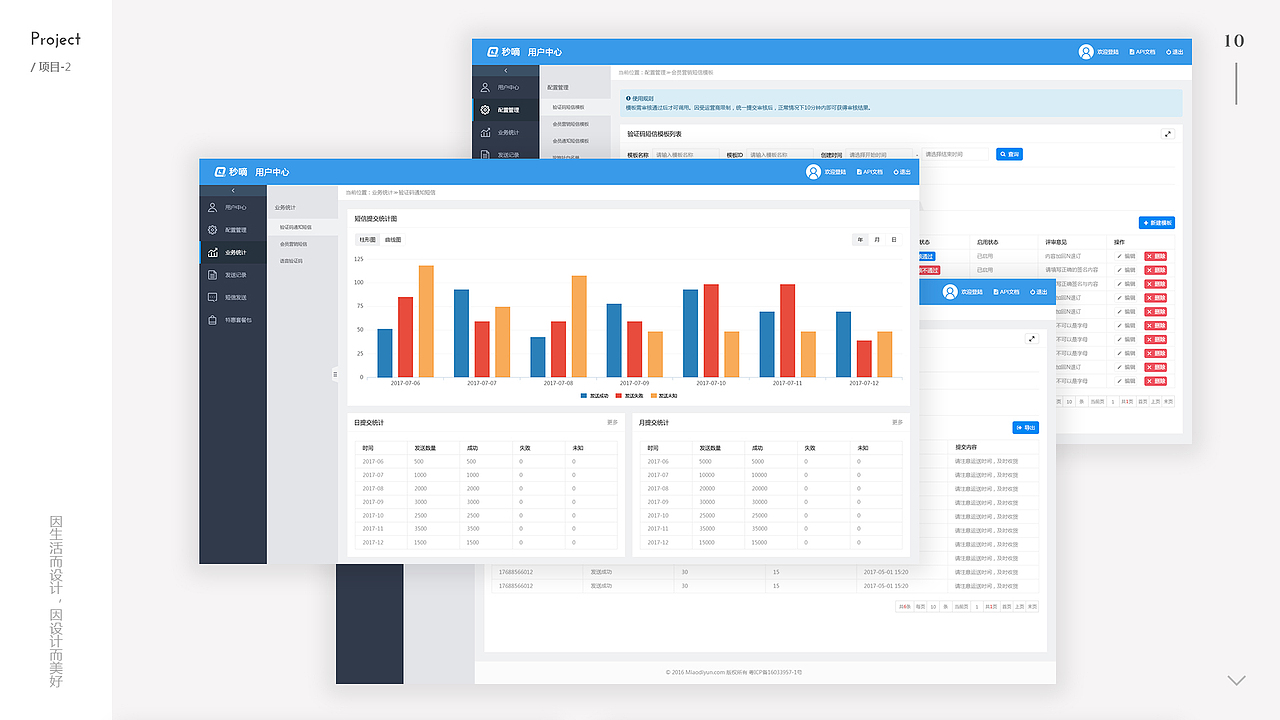The height and width of the screenshot is (720, 1280).
Task: Click user avatar in the back top window header
Action: click(x=1086, y=52)
